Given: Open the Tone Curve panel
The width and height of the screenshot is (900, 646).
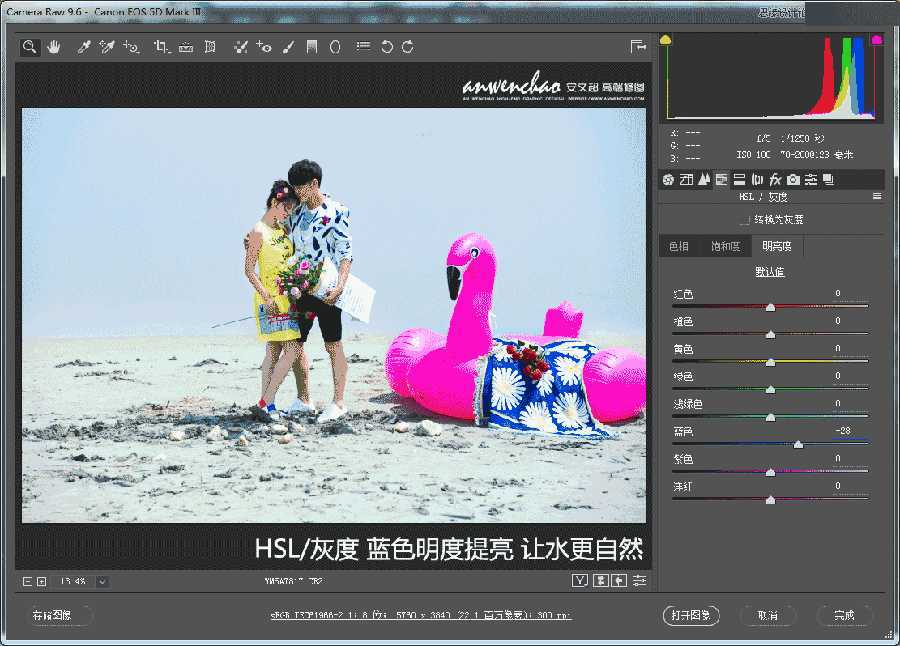Looking at the screenshot, I should point(685,178).
